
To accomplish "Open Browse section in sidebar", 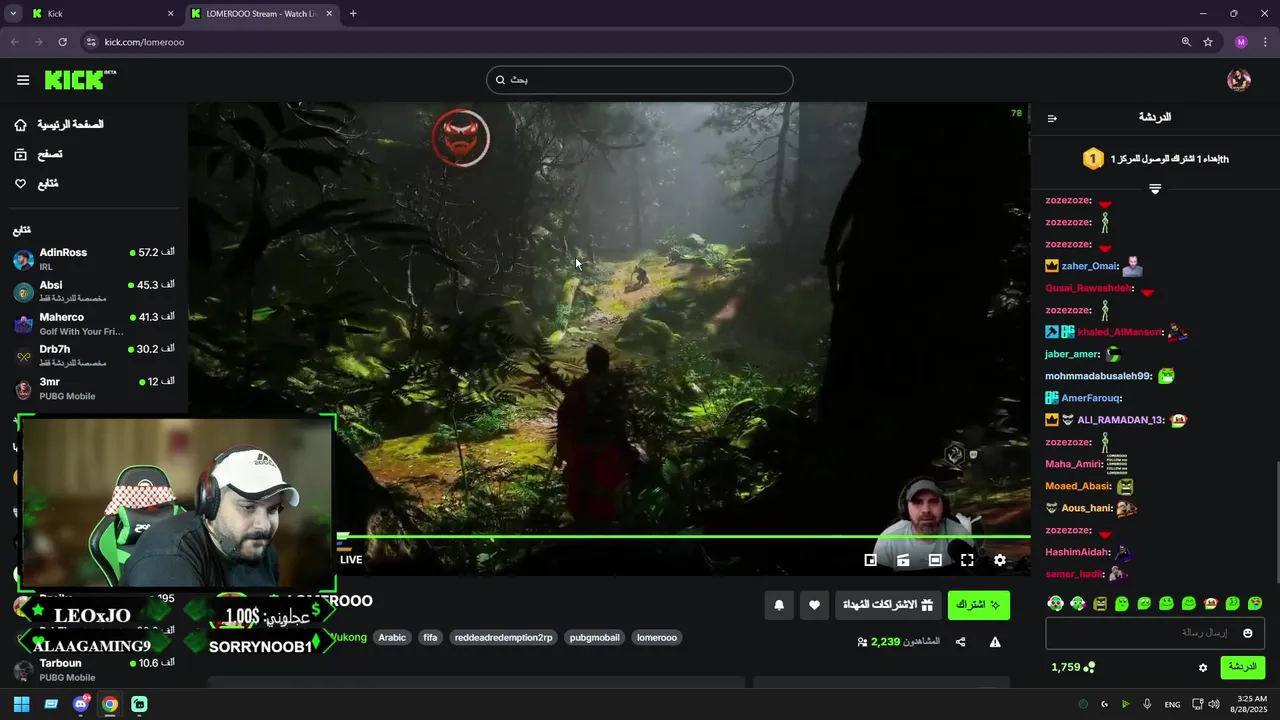I will (38, 155).
